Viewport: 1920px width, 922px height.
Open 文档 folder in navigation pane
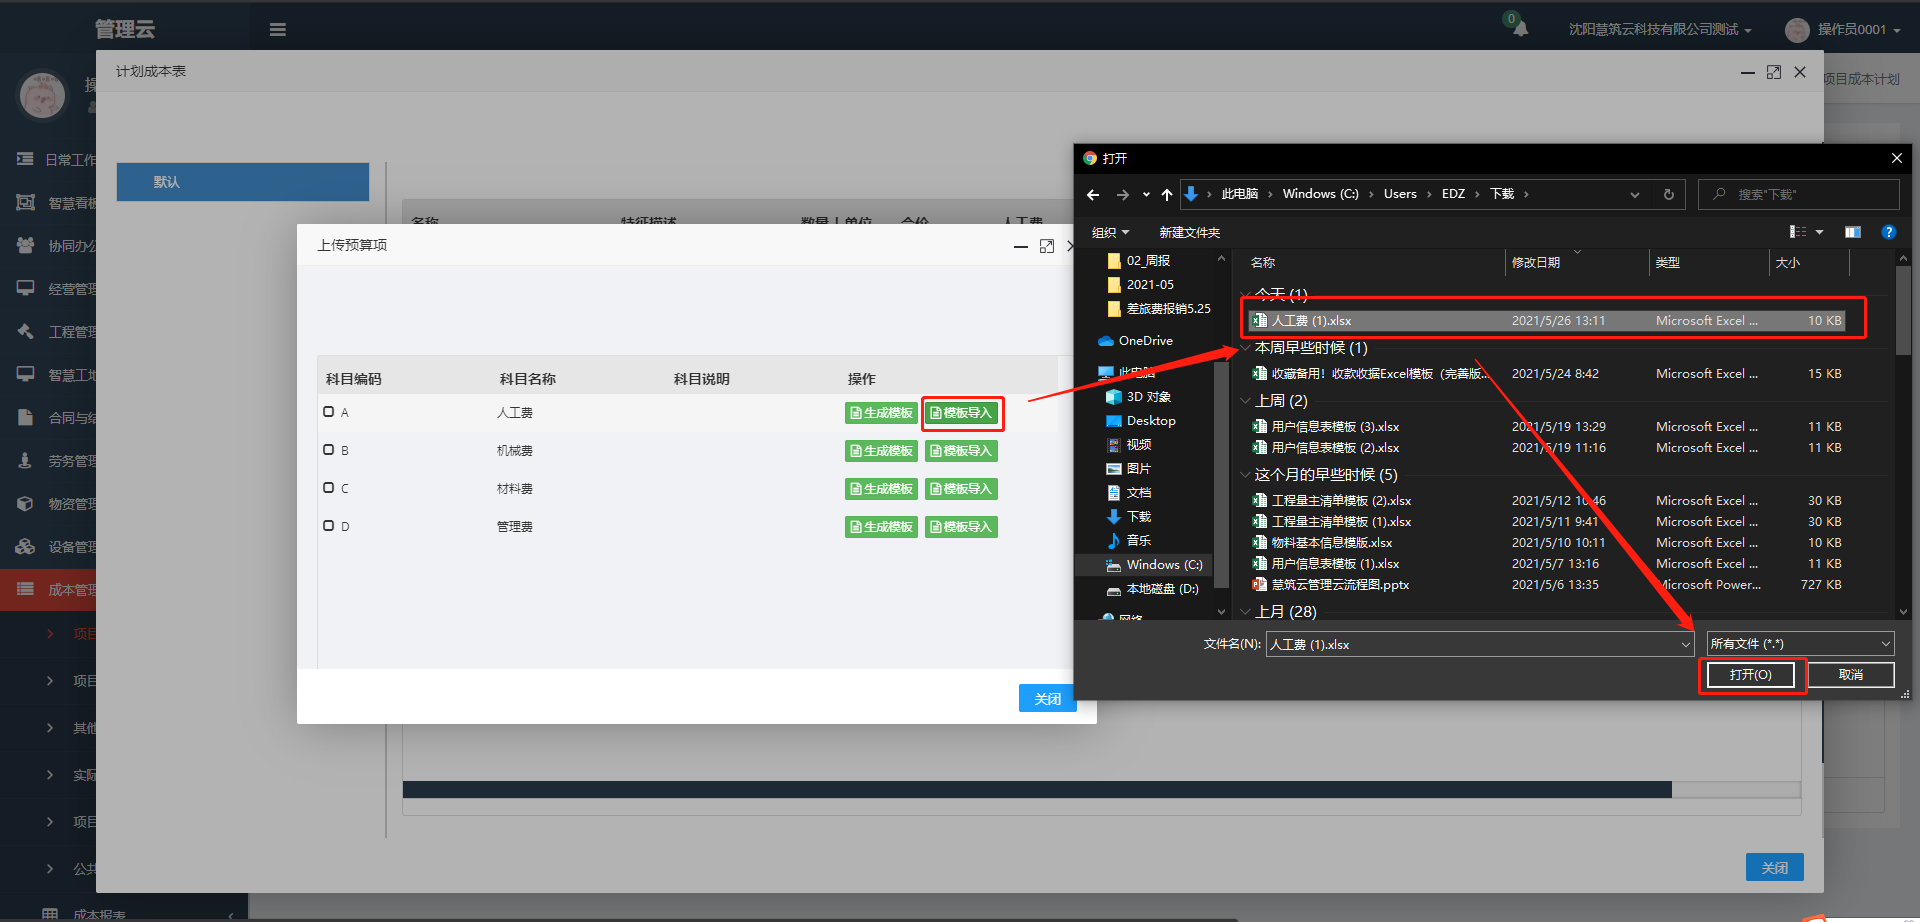1129,493
